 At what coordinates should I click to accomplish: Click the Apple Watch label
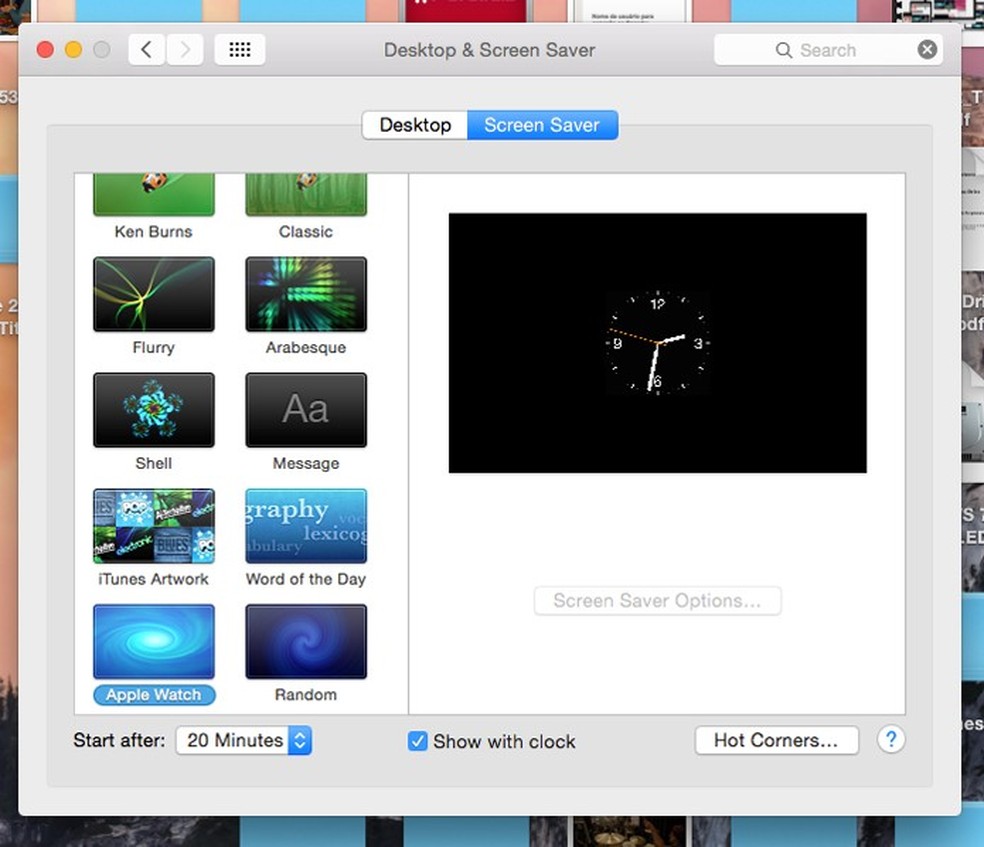coord(154,695)
